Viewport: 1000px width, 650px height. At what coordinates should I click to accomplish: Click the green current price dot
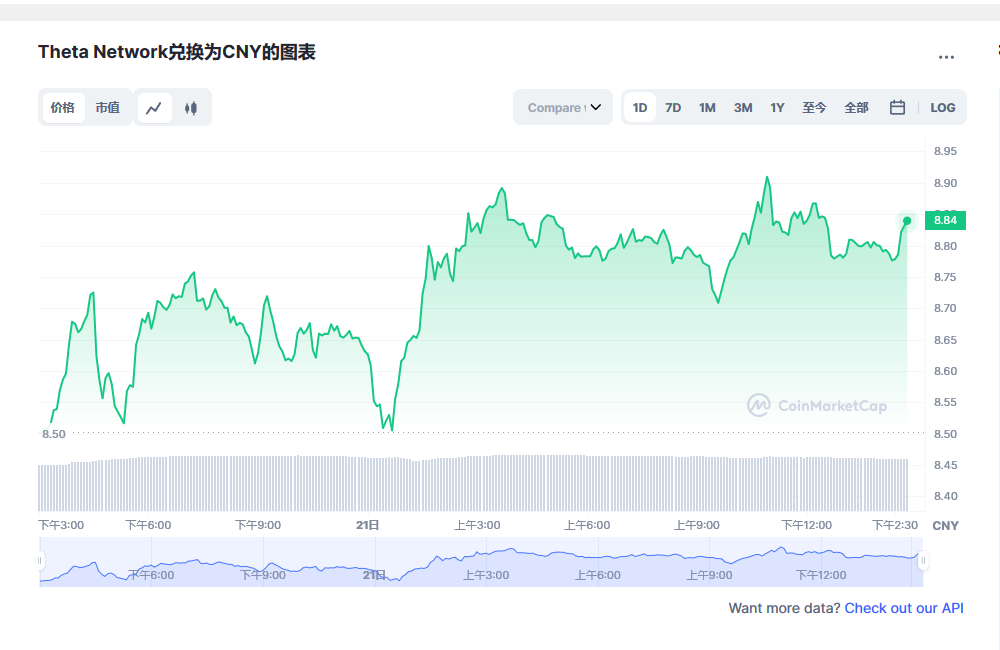click(x=907, y=221)
